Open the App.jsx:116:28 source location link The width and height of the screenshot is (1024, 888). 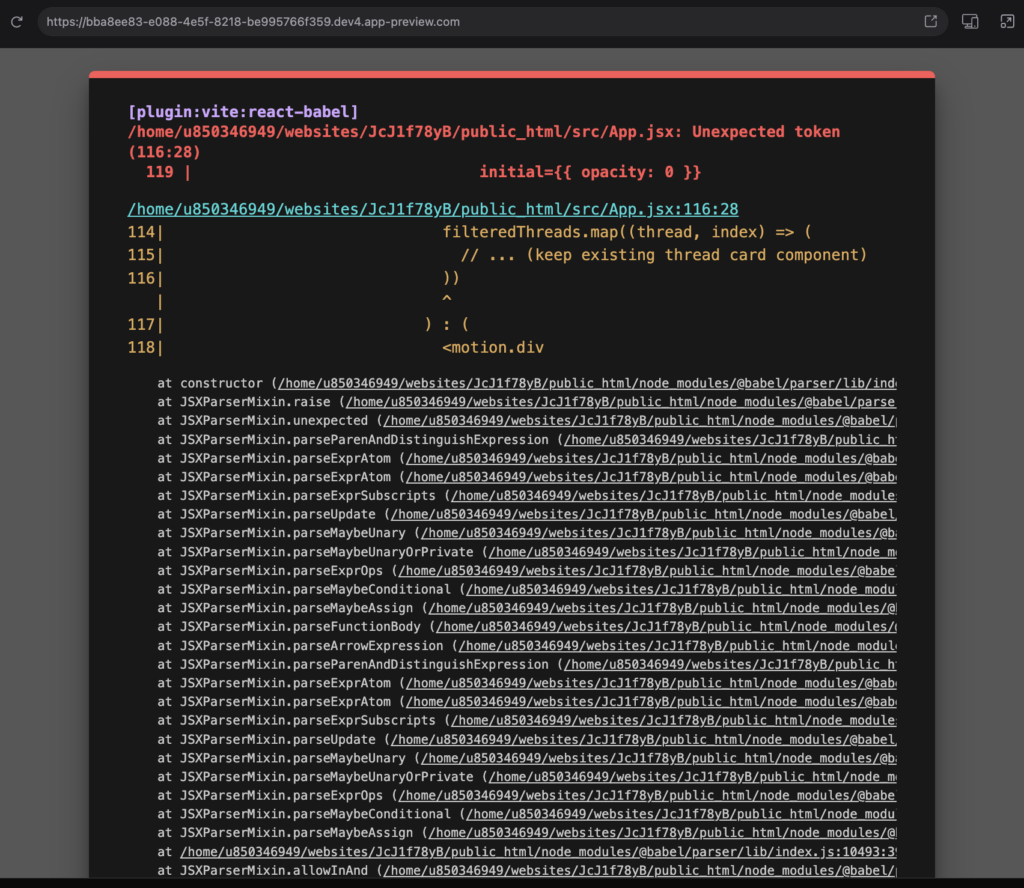(x=434, y=209)
